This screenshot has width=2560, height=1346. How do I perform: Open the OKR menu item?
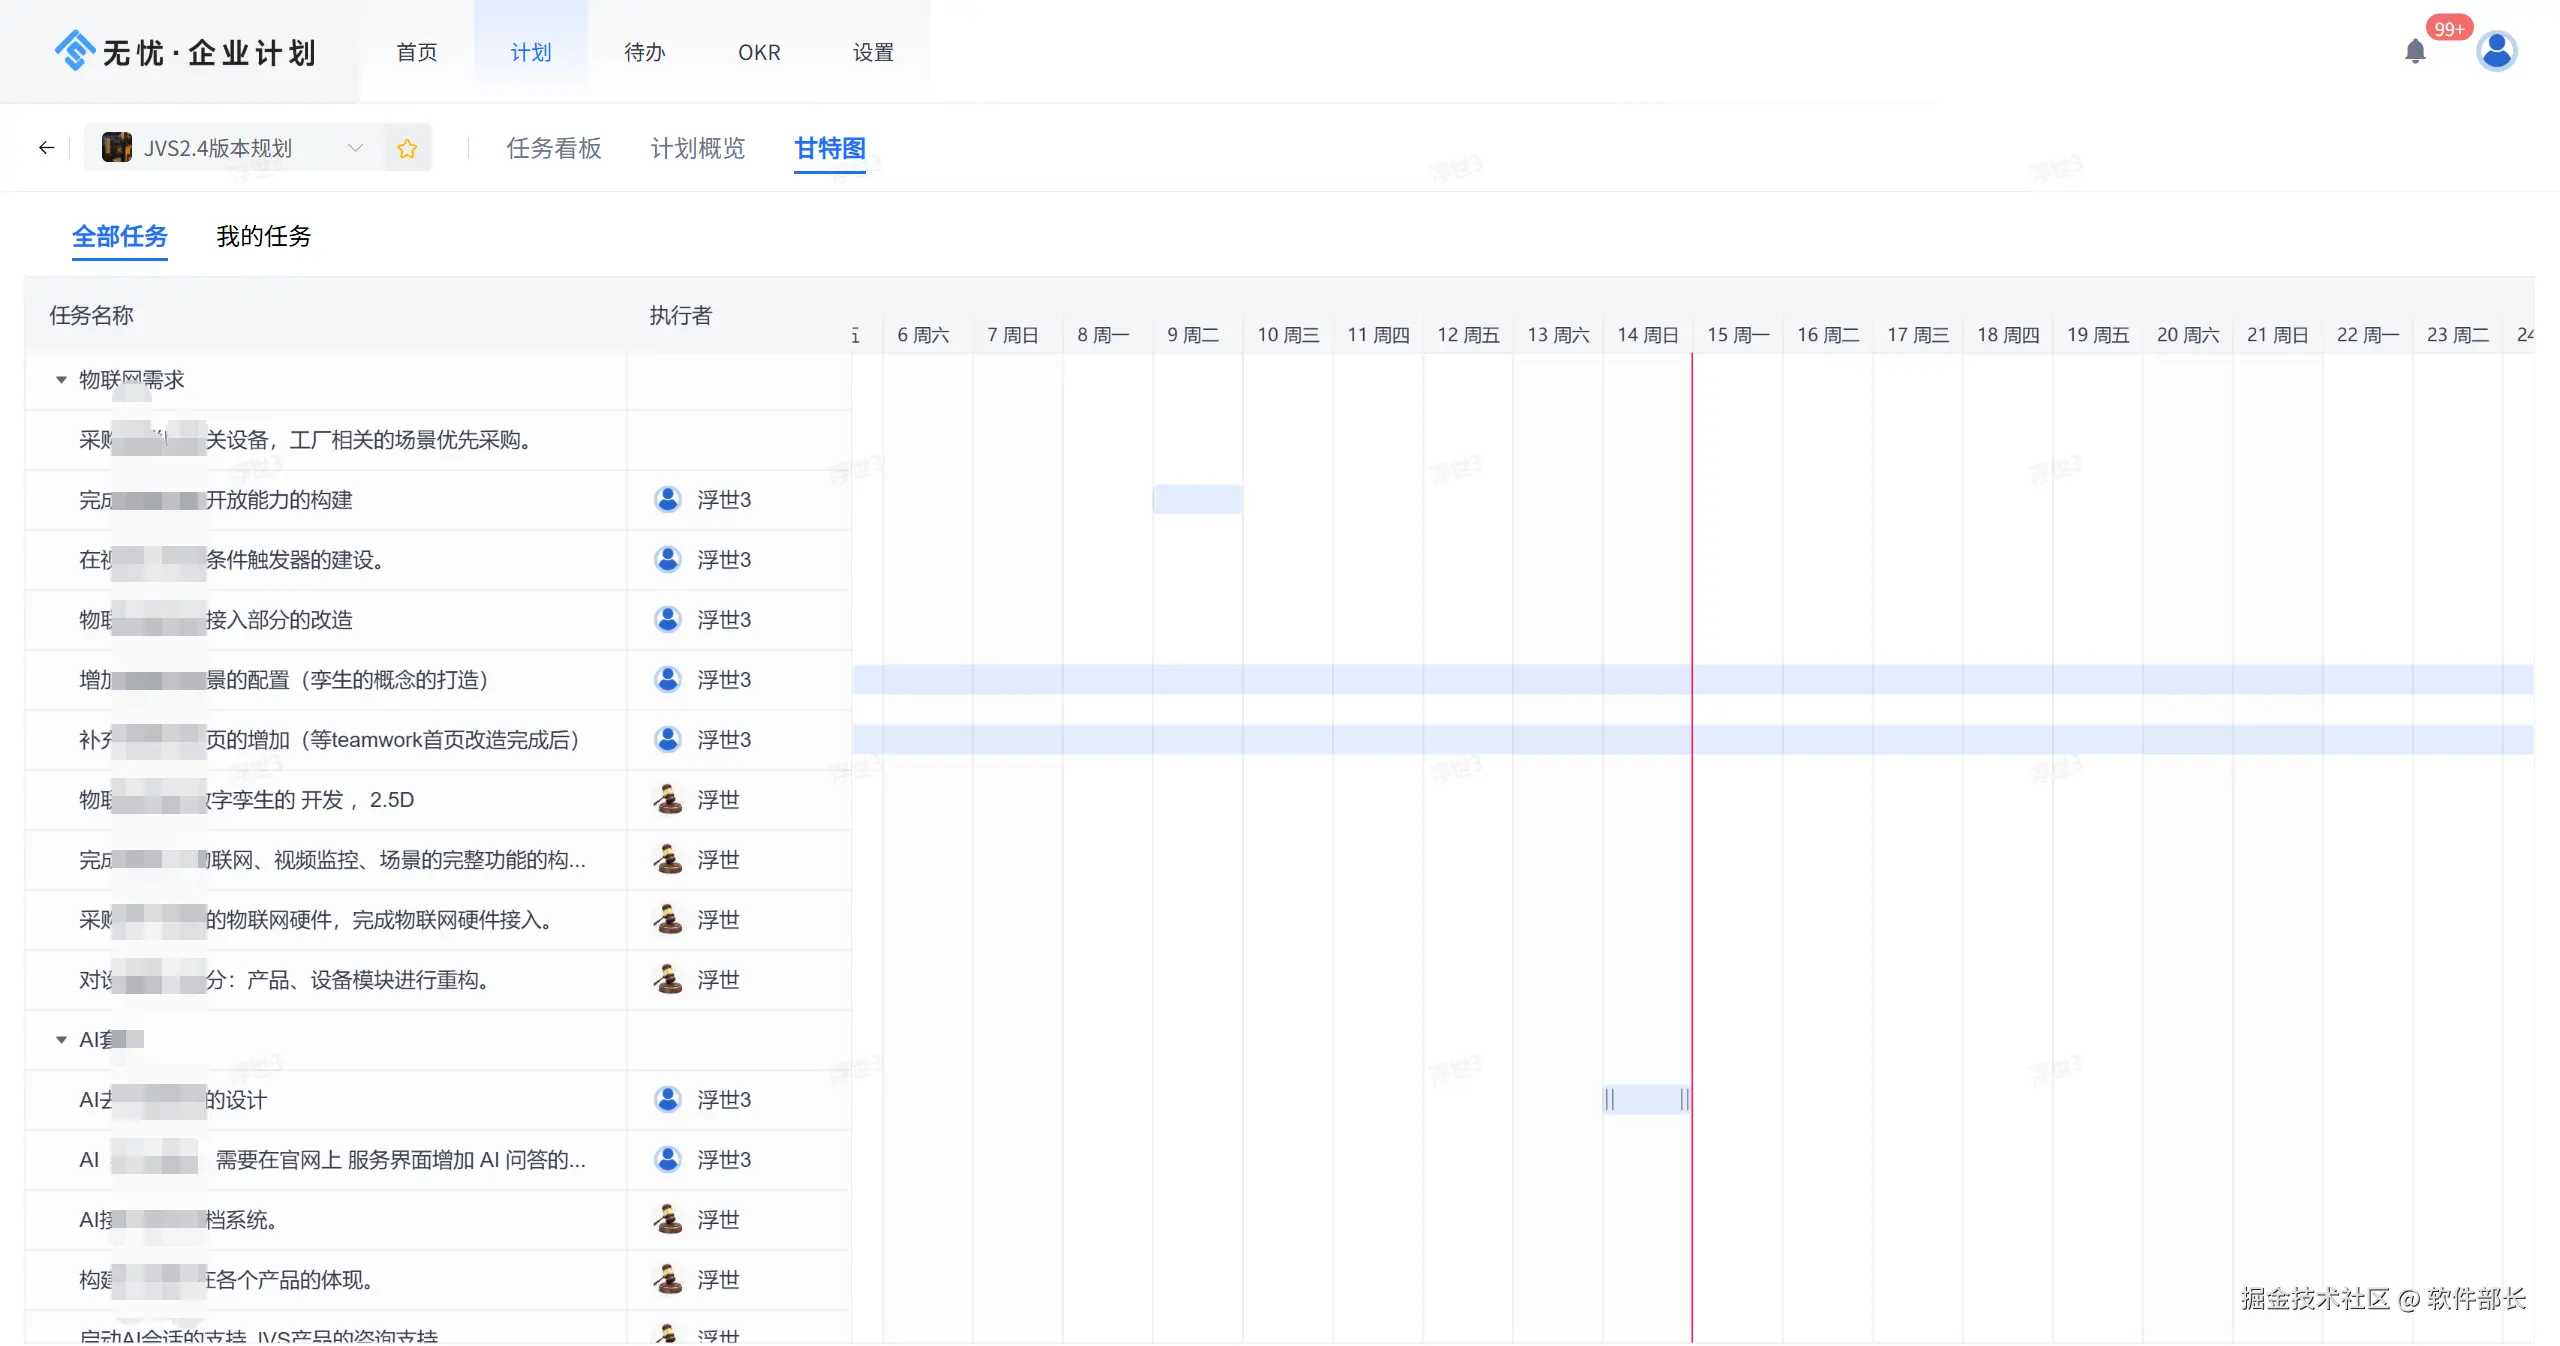point(759,52)
